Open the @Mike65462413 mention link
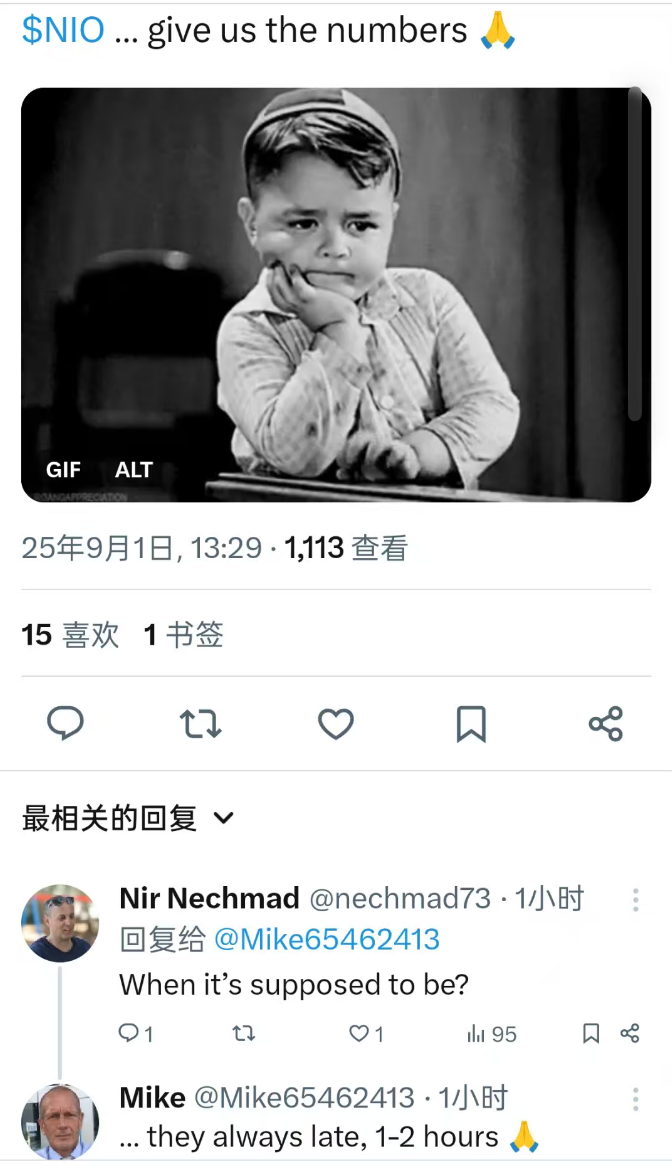Screen dimensions: 672x1174 327,939
